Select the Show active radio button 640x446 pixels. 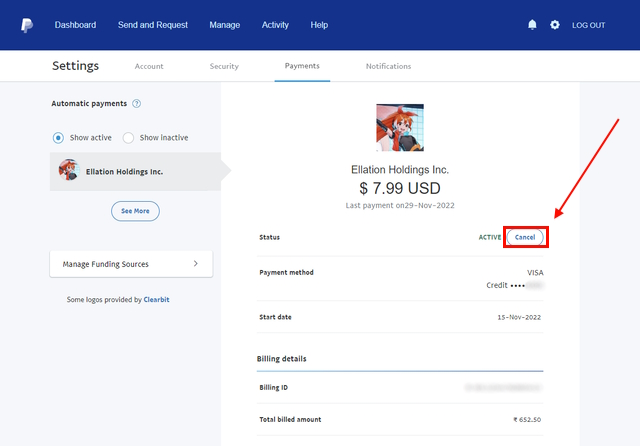(x=59, y=137)
